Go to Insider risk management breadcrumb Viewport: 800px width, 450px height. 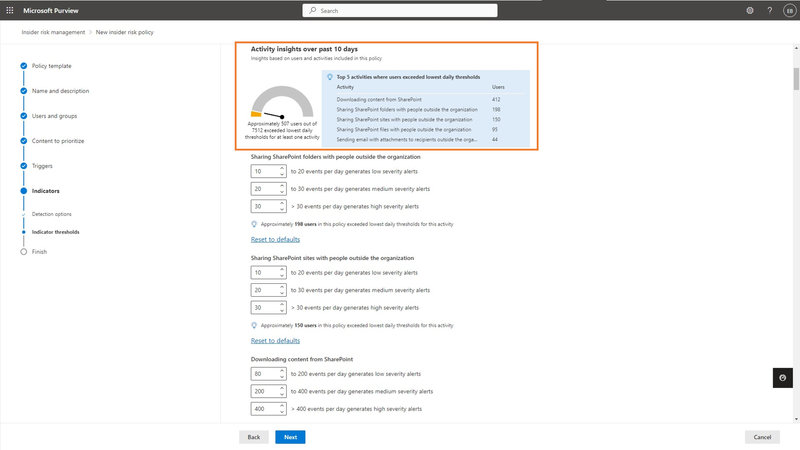pos(53,32)
